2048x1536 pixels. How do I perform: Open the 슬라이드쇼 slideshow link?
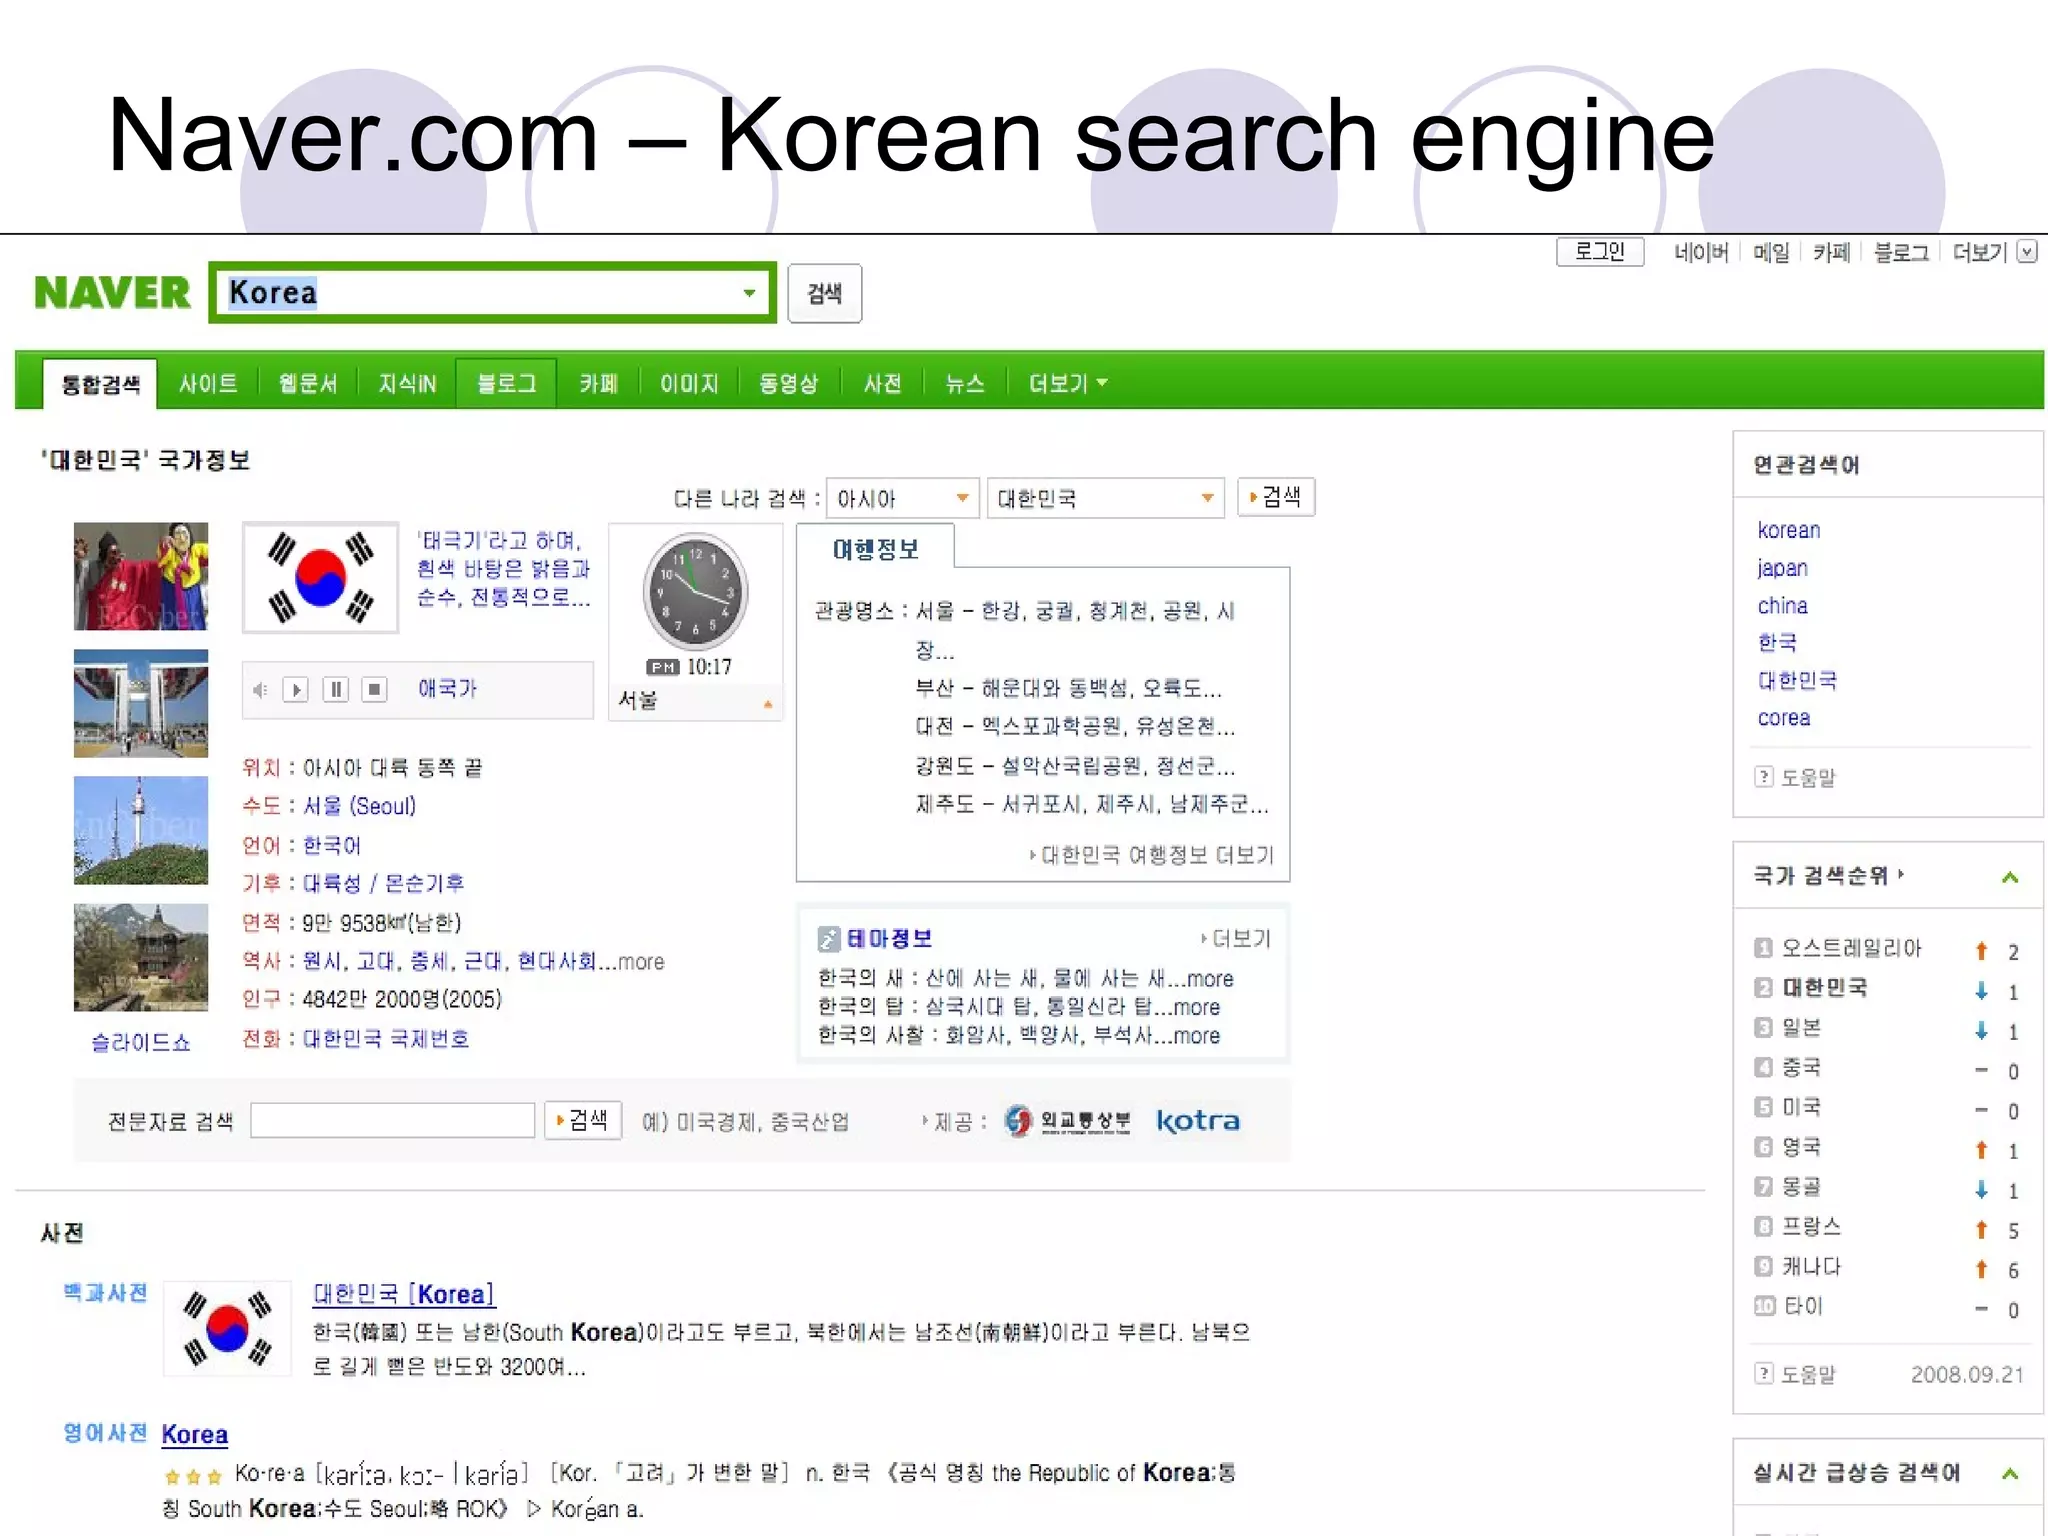click(x=141, y=1043)
